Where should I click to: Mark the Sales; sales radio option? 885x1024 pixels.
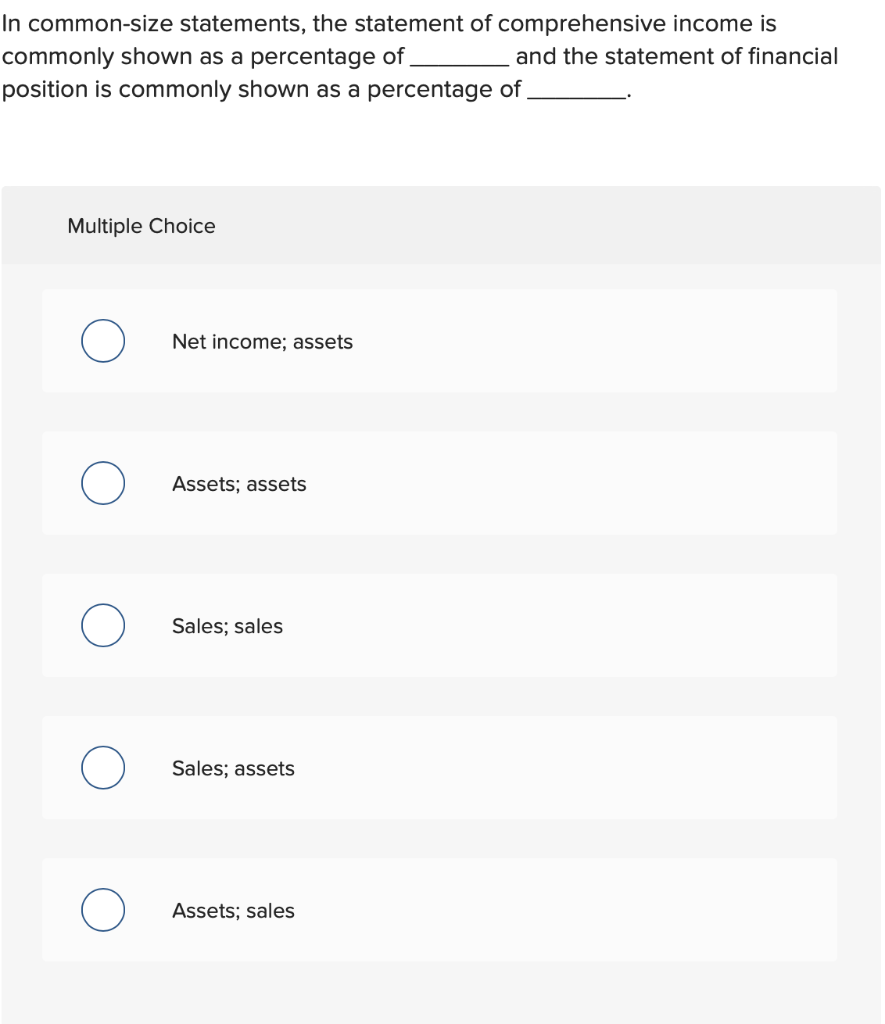pos(103,625)
